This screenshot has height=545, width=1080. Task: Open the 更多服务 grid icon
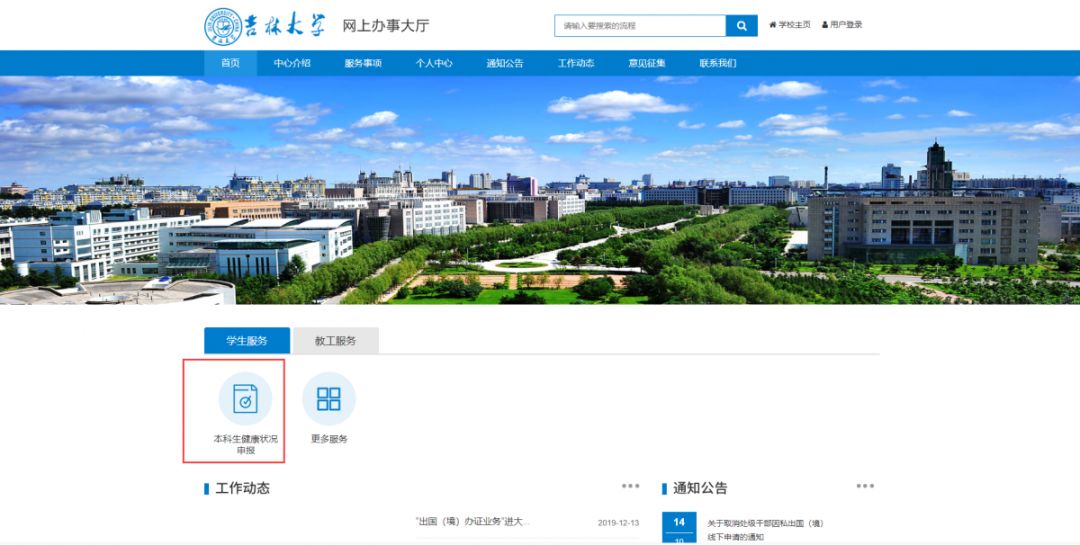tap(329, 399)
